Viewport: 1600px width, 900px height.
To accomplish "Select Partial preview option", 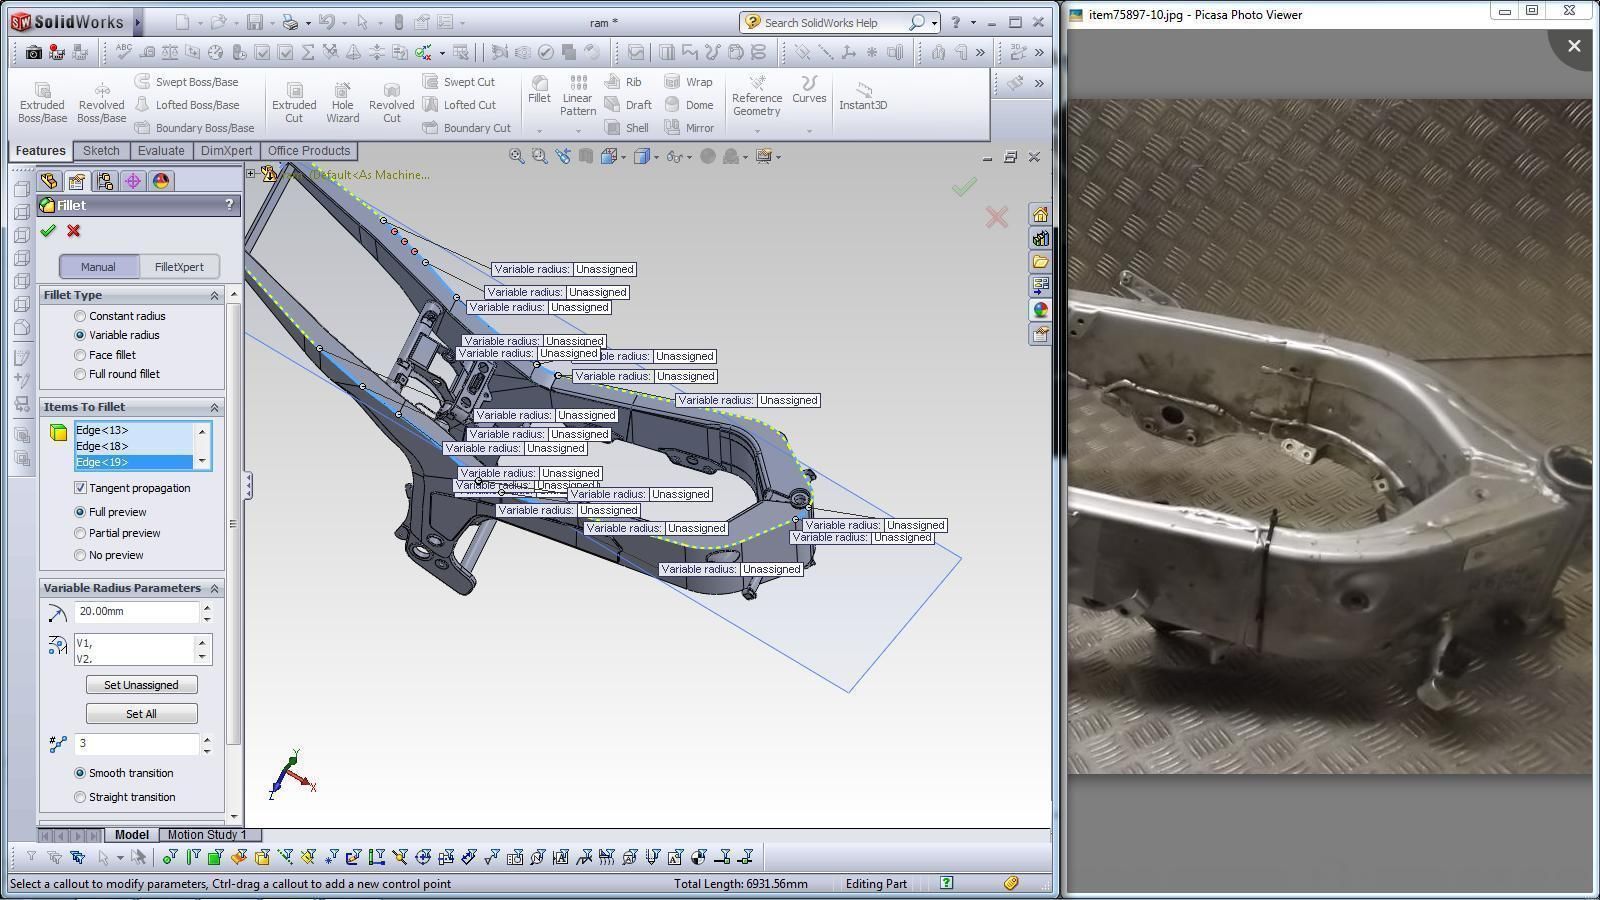I will click(x=81, y=533).
